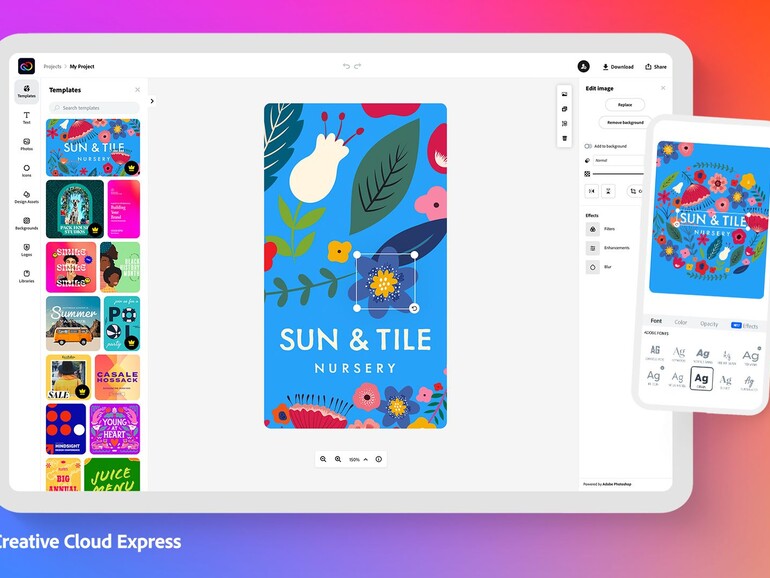
Task: Select the Smile Smile Smile template
Action: [x=71, y=267]
